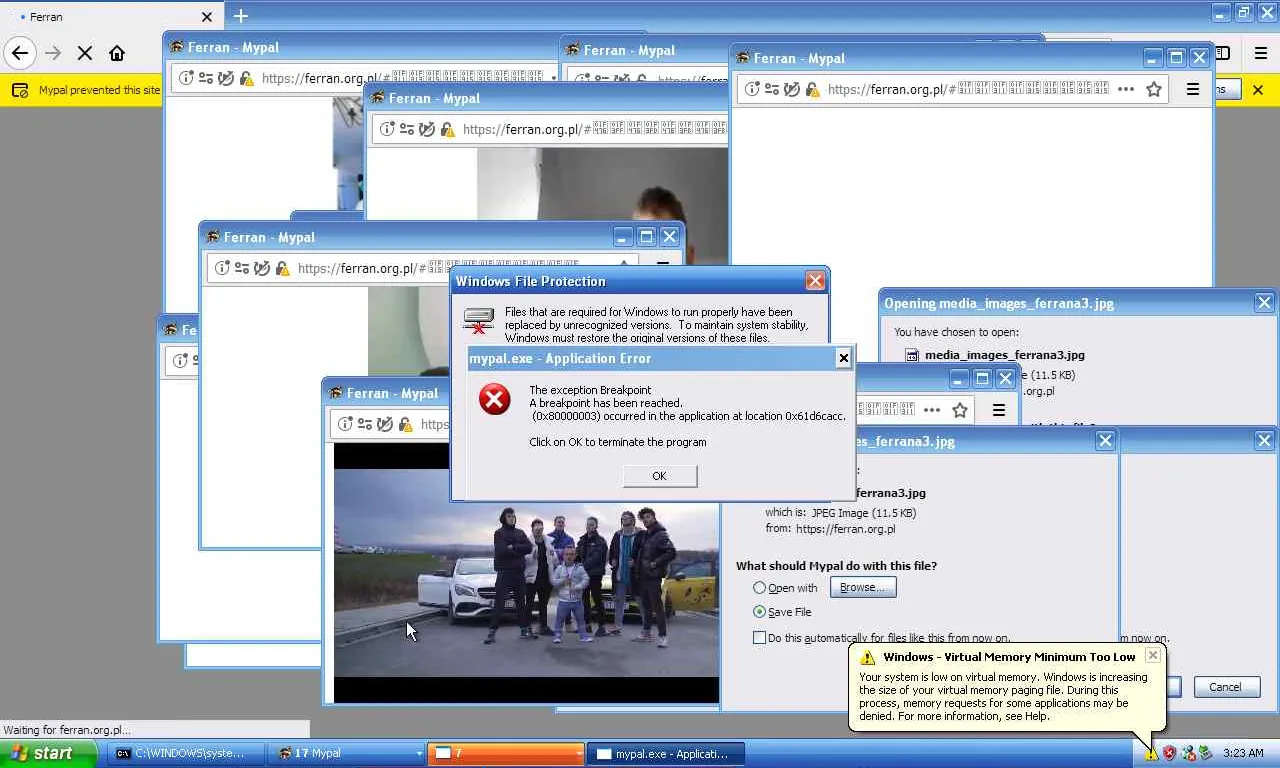Click the 'Windows - Virtual Memory Minimum Too Low' balloon title

(x=1010, y=657)
